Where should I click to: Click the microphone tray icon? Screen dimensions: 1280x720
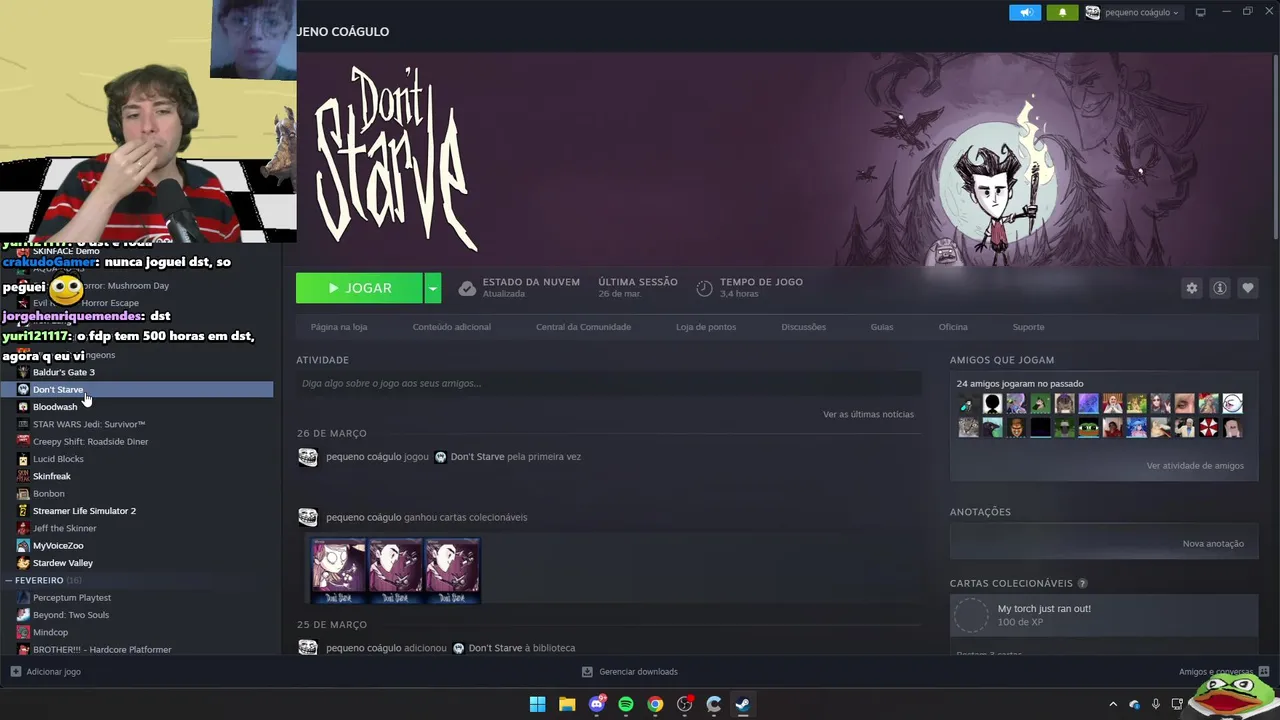point(1156,704)
